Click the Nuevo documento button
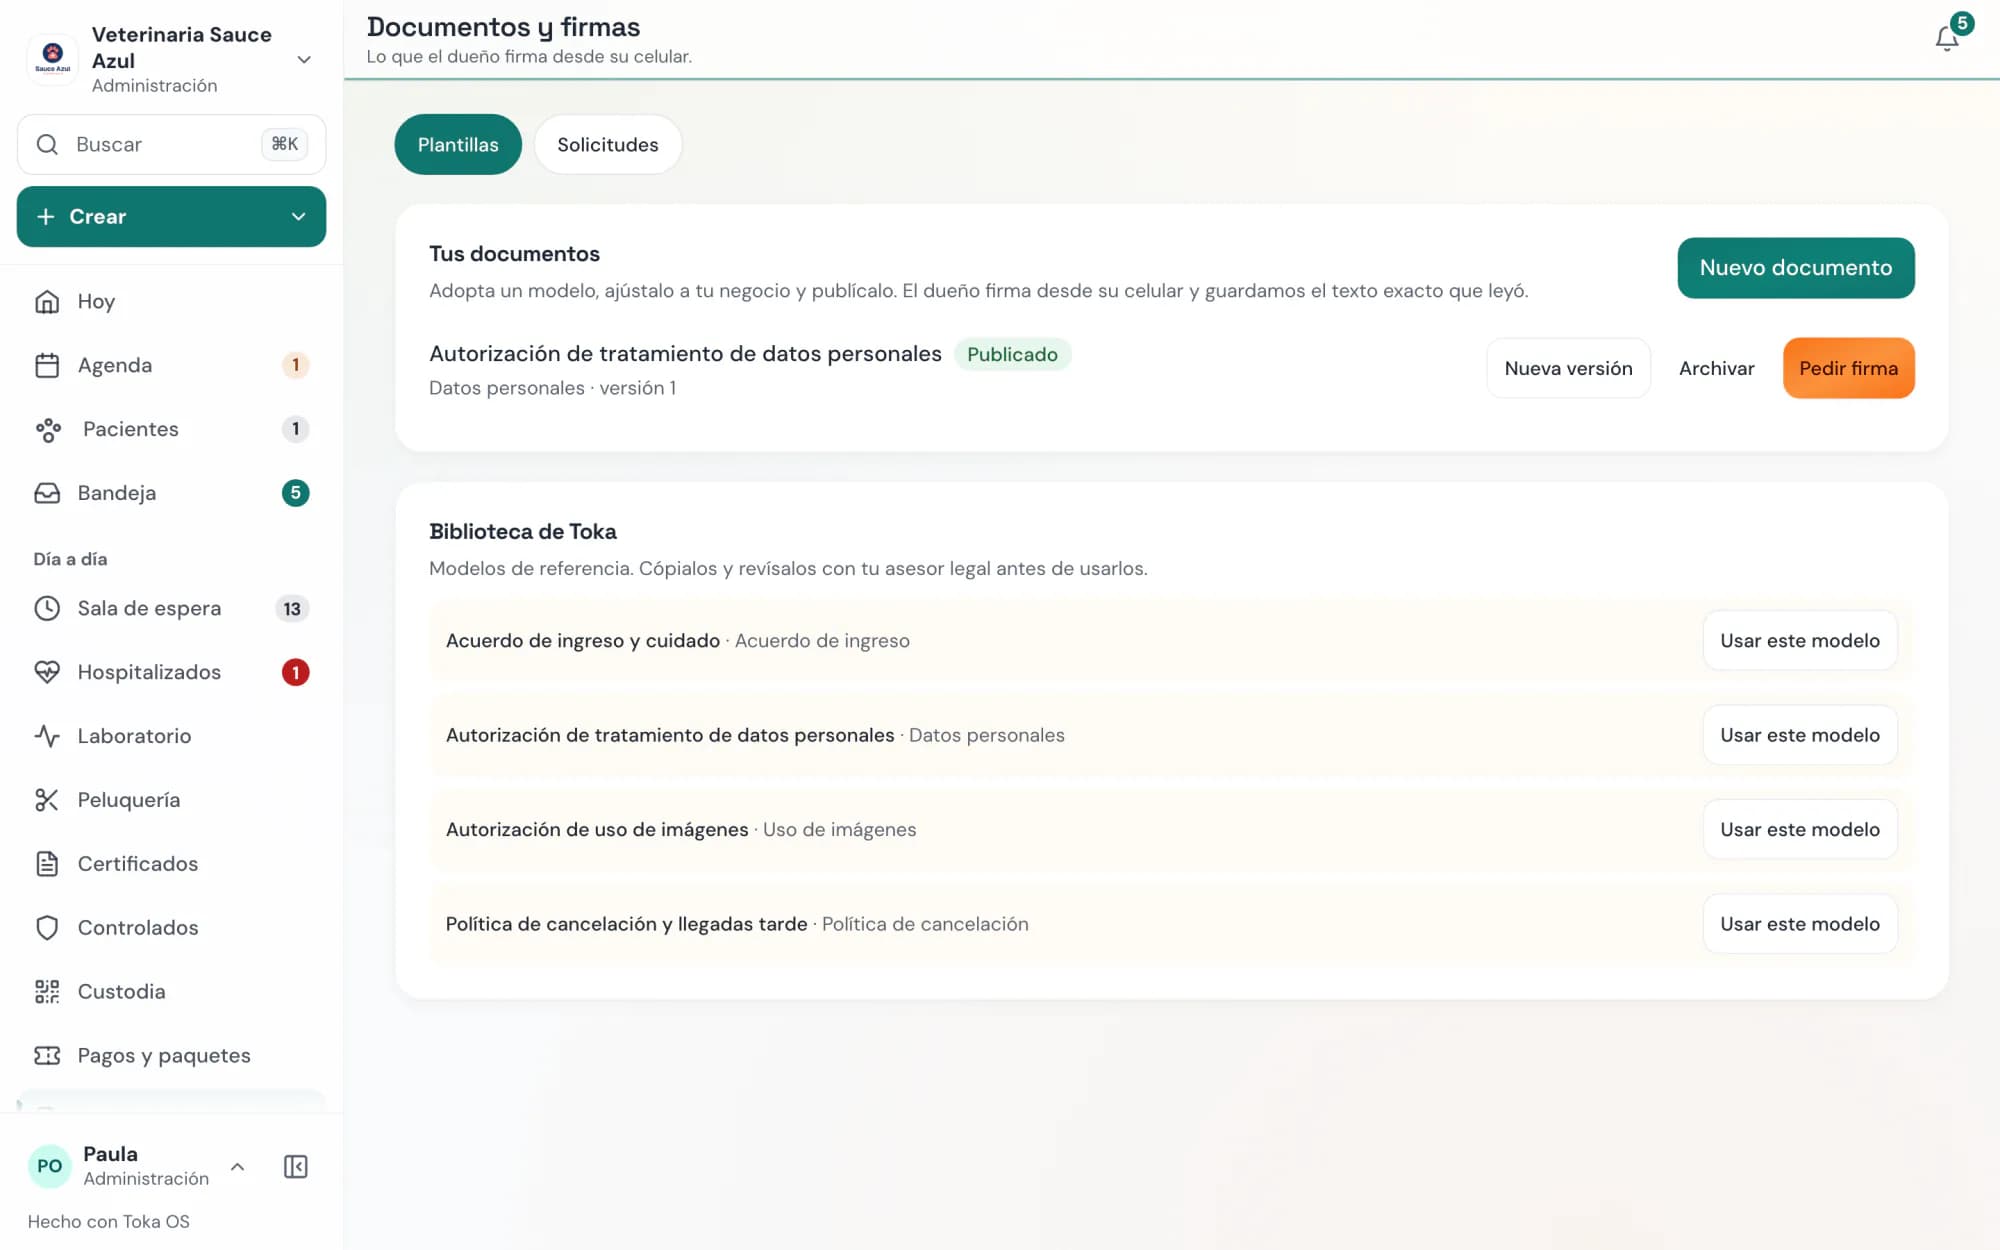 tap(1796, 268)
